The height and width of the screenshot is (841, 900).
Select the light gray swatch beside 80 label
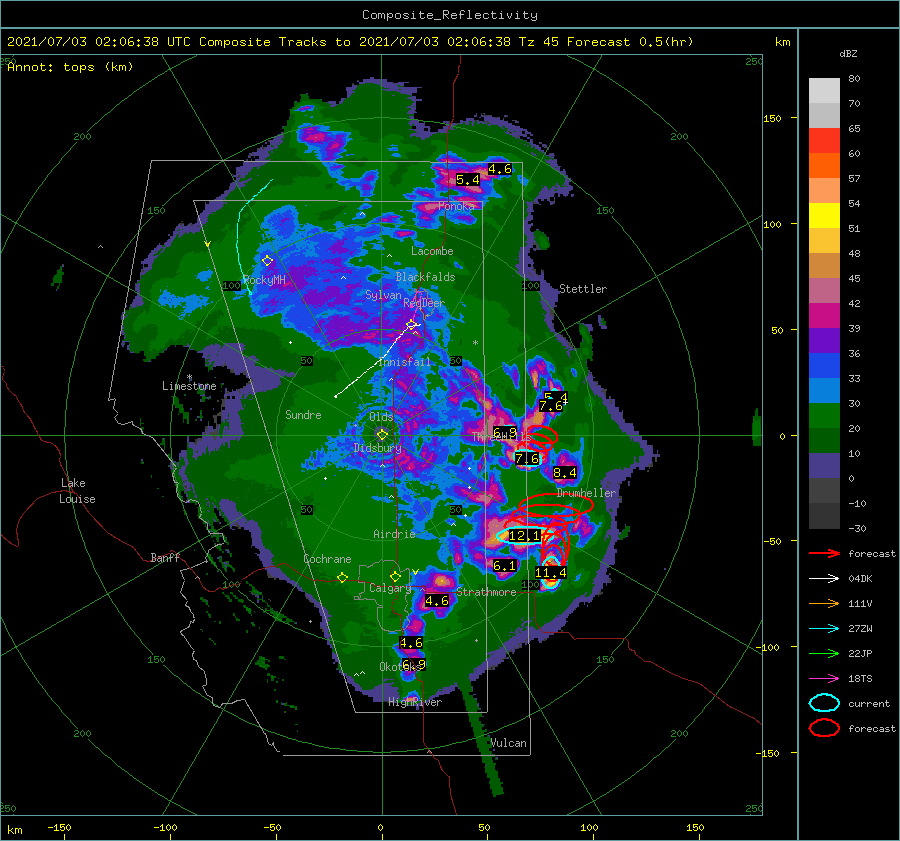(x=824, y=91)
